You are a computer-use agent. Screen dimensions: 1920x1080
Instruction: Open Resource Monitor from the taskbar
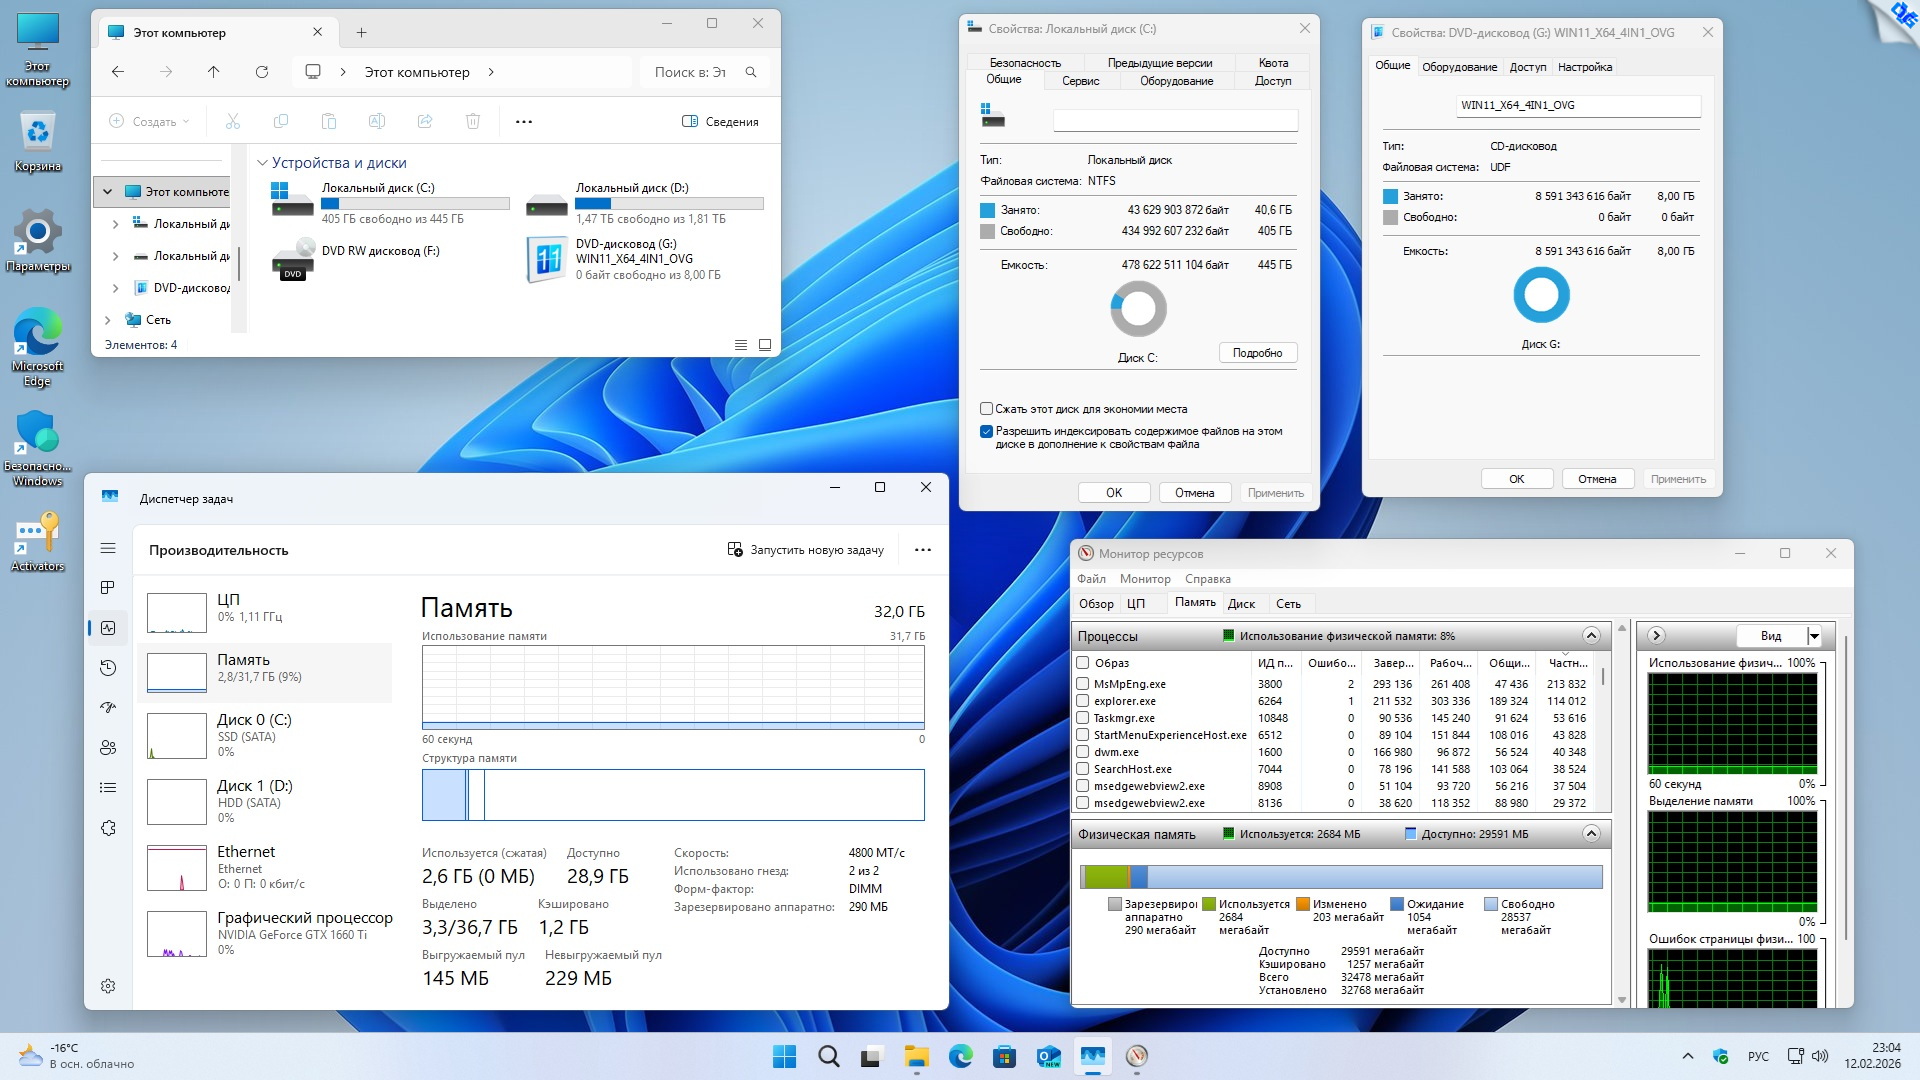point(1136,1056)
